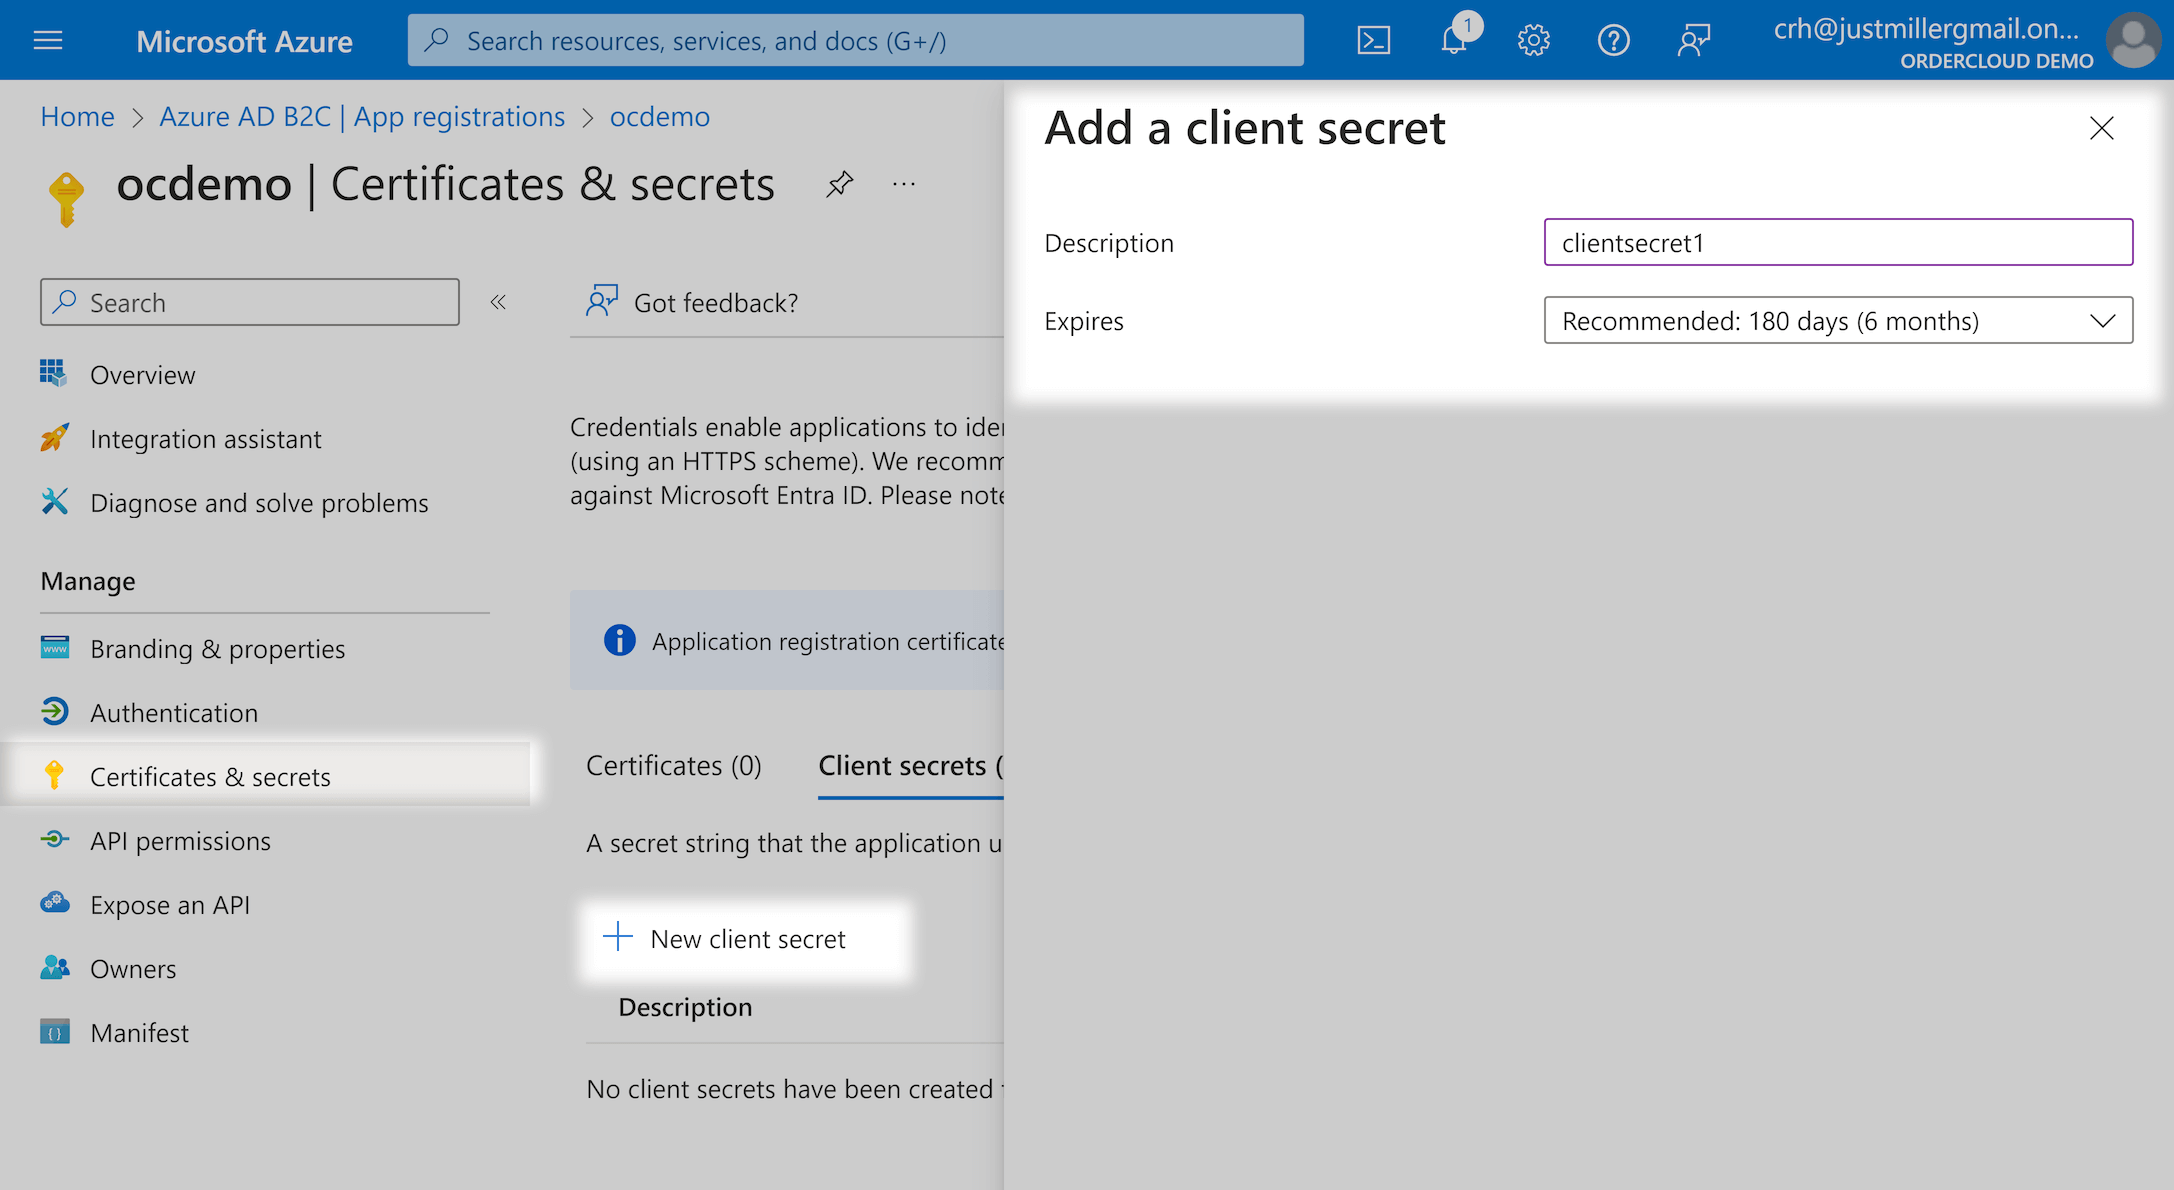Switch to the Certificates (0) tab

[673, 766]
